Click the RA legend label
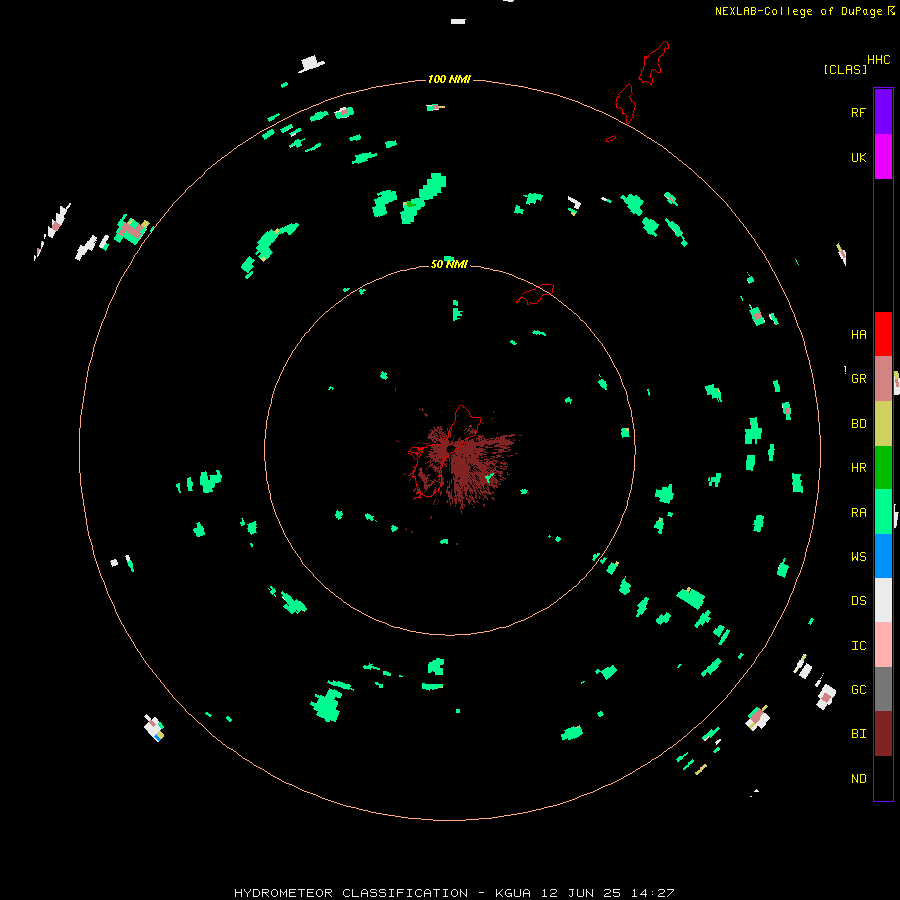Screen dimensions: 900x900 858,513
